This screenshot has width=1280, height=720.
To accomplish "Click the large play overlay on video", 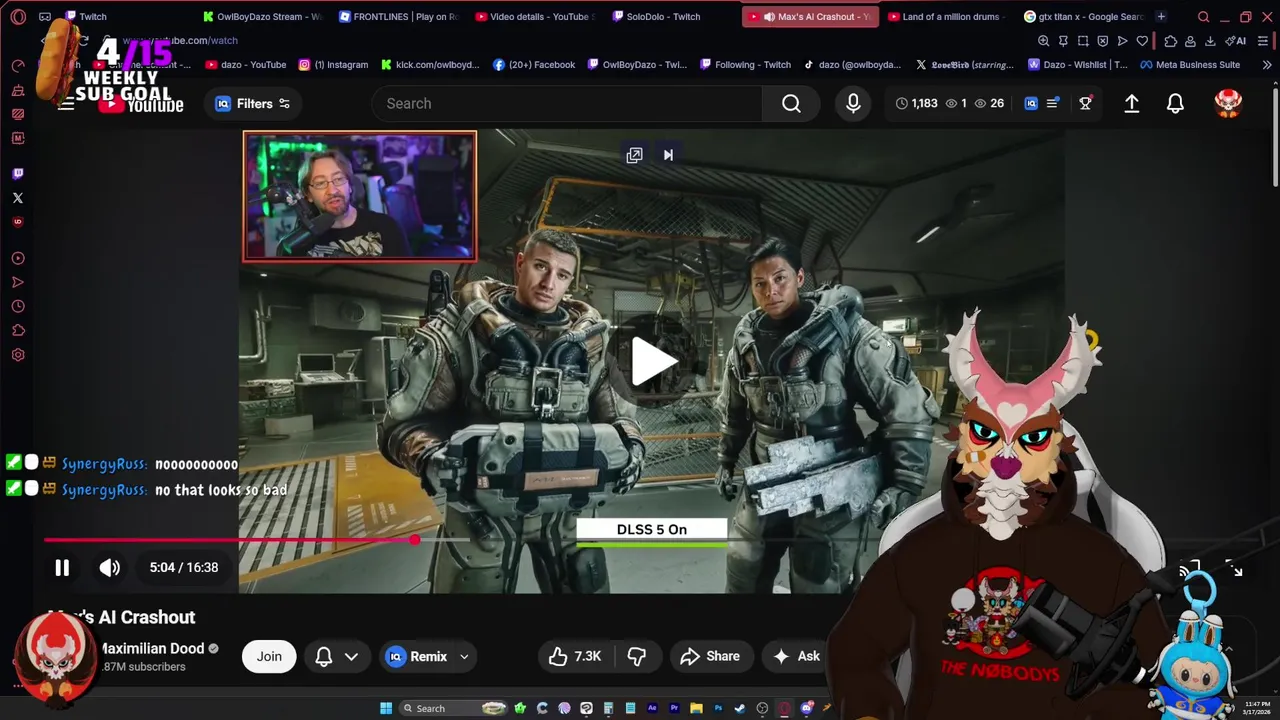I will point(652,361).
